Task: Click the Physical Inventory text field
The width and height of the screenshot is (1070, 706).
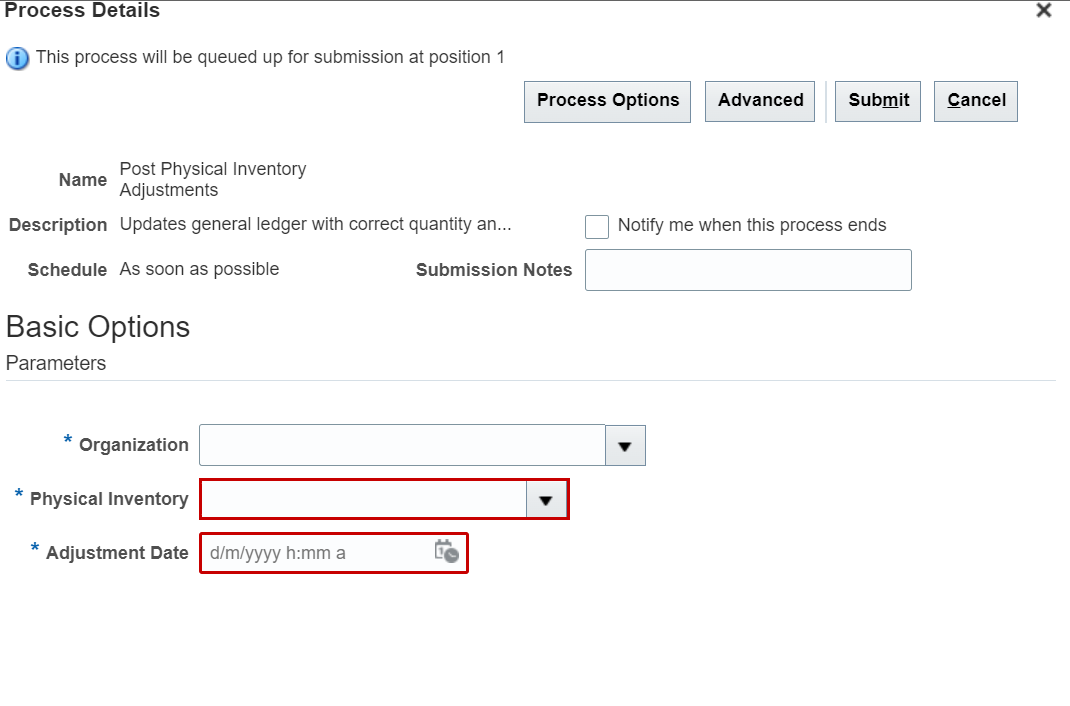Action: pos(360,499)
